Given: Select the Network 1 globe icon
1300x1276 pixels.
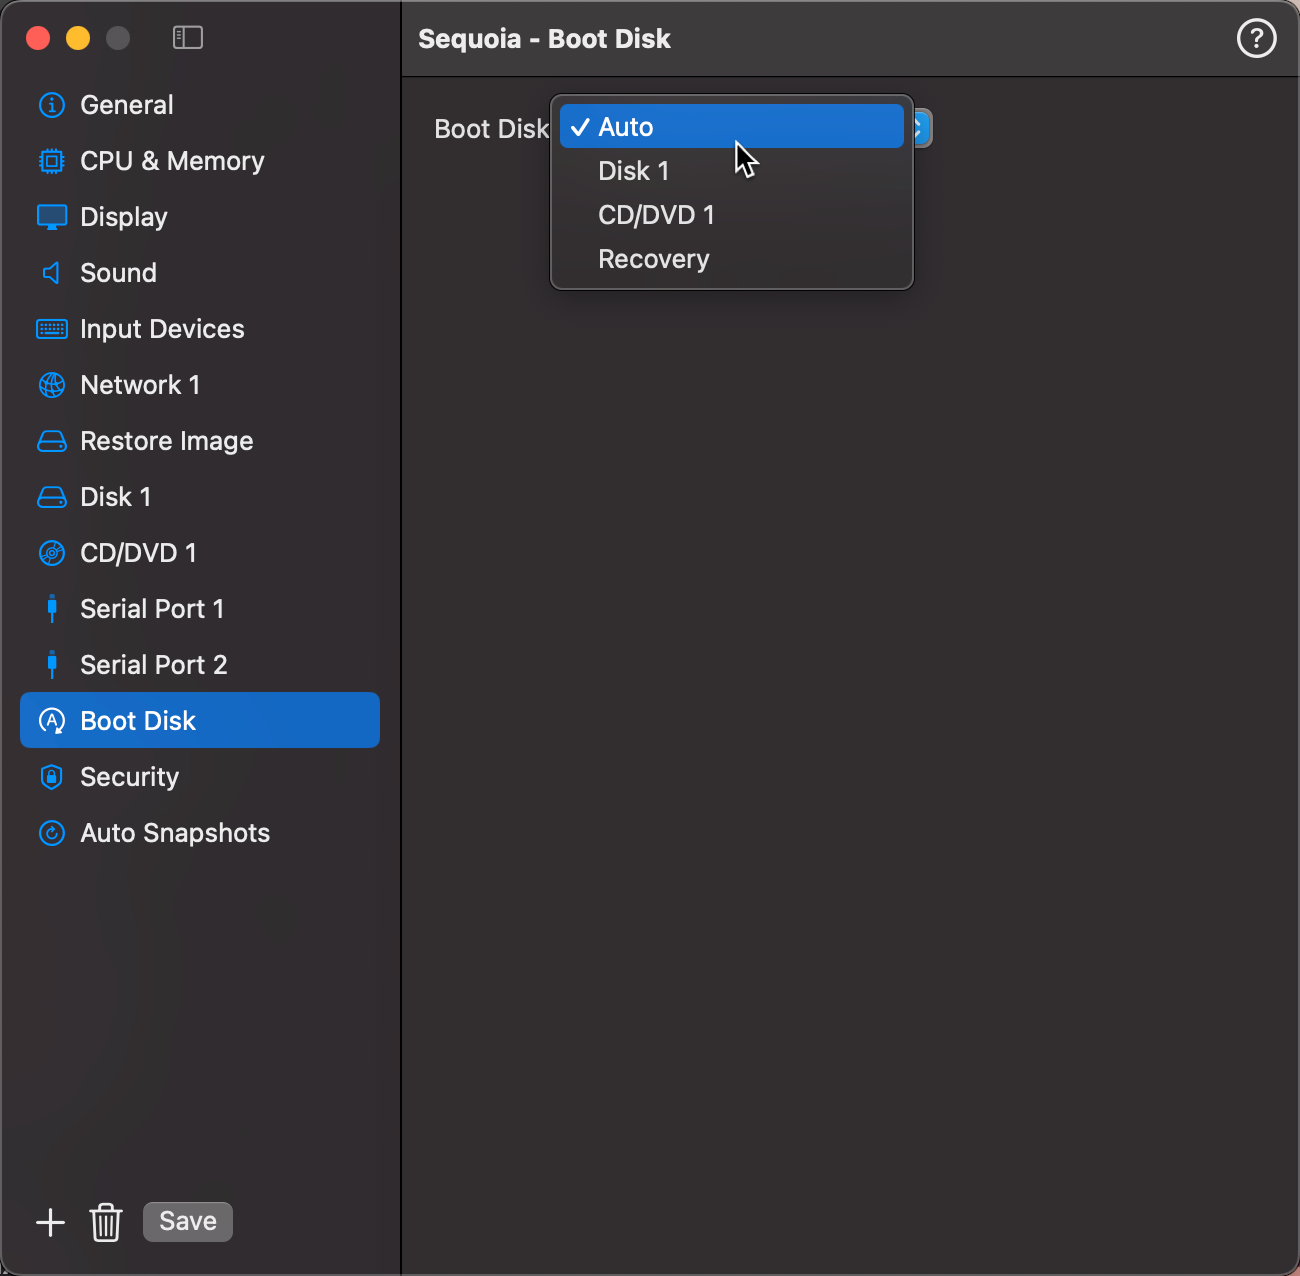Looking at the screenshot, I should [51, 385].
